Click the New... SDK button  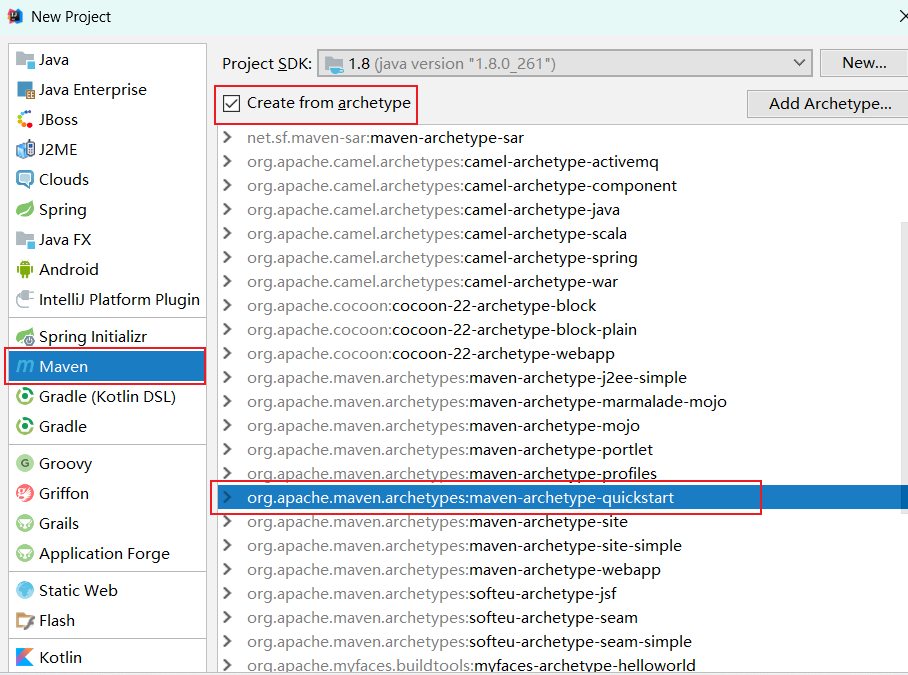[x=864, y=63]
